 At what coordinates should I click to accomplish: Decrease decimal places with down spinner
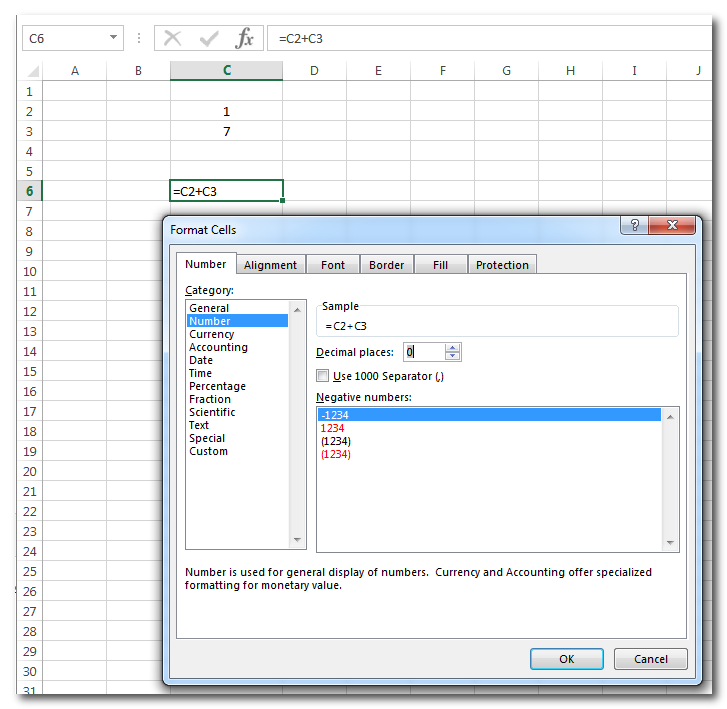pyautogui.click(x=453, y=356)
